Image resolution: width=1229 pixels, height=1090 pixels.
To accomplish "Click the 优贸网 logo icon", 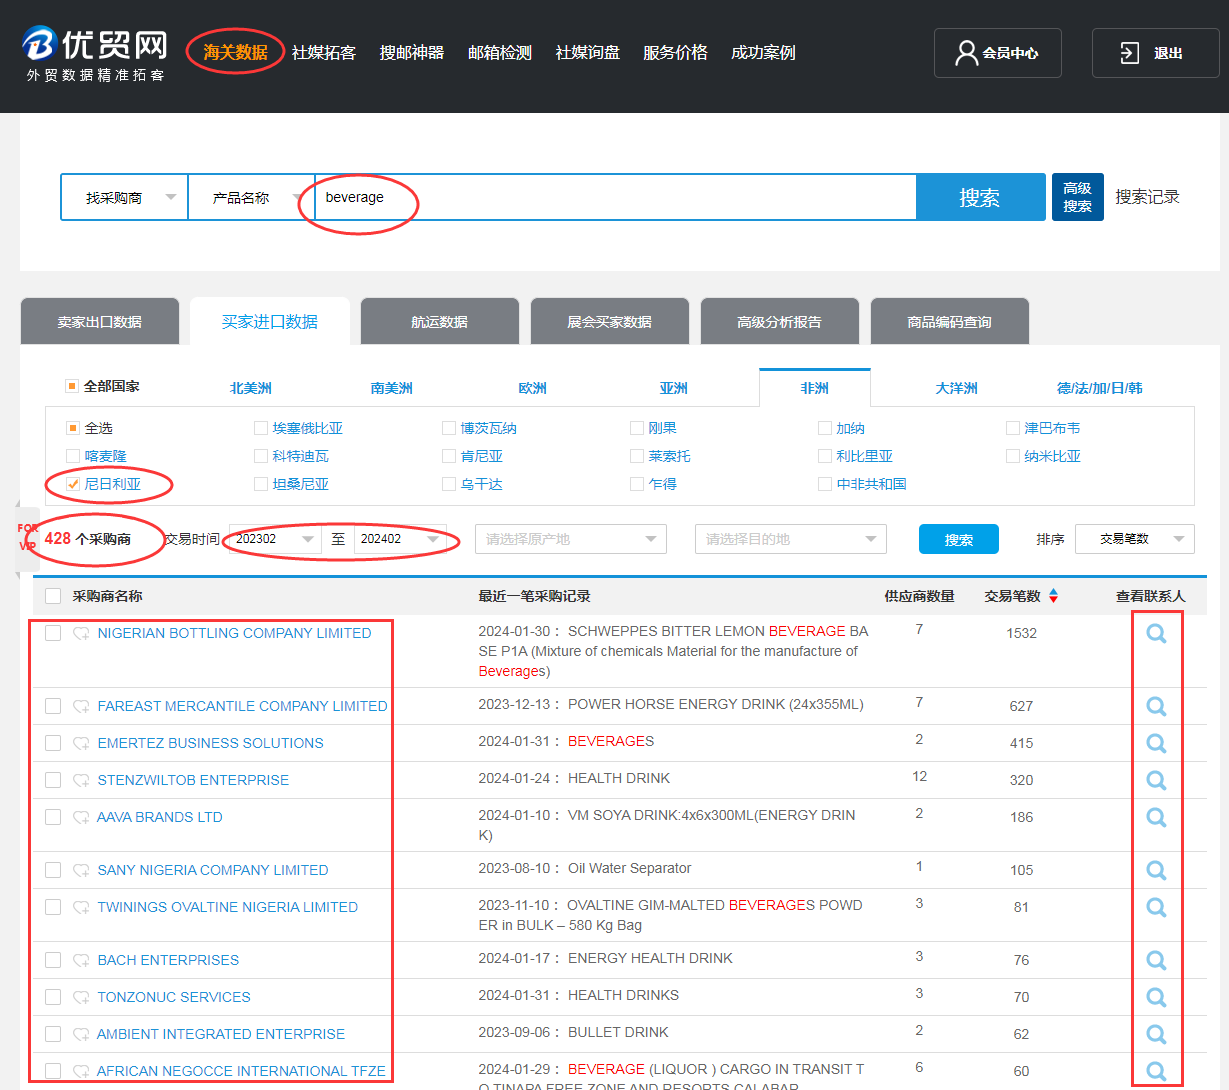I will (x=40, y=45).
